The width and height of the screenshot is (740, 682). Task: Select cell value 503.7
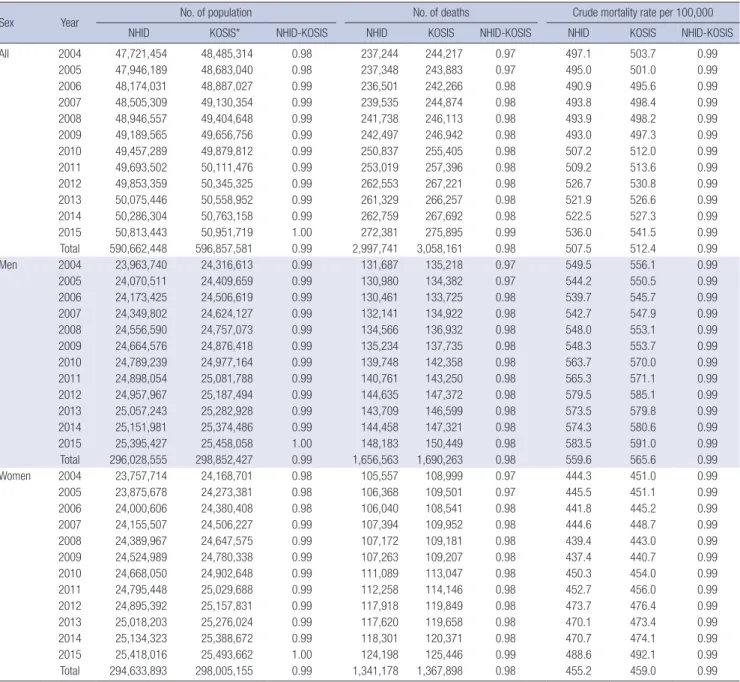tap(643, 54)
